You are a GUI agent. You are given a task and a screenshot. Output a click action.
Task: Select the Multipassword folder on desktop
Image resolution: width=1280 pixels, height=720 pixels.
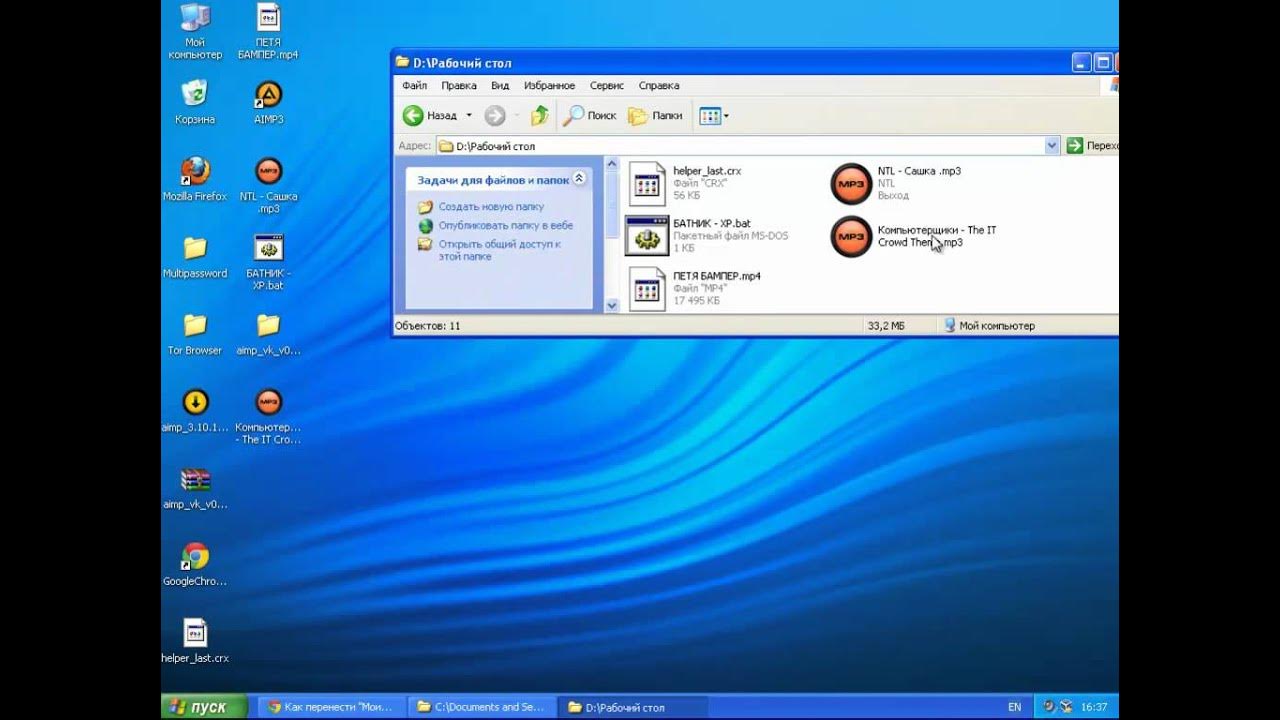(195, 257)
